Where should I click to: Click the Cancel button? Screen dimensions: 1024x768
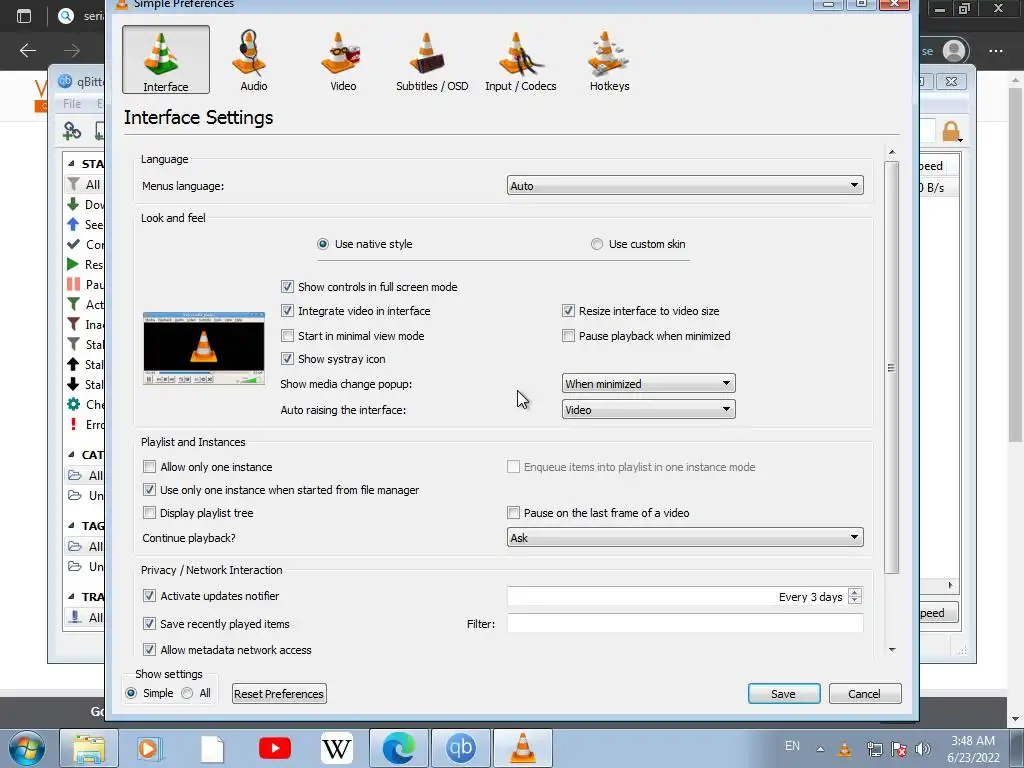coord(865,694)
